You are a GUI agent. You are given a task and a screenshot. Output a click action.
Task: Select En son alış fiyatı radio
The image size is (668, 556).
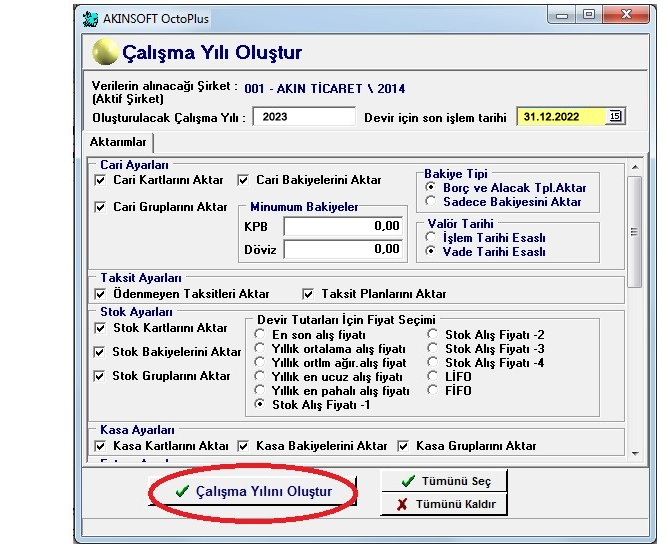[x=259, y=334]
